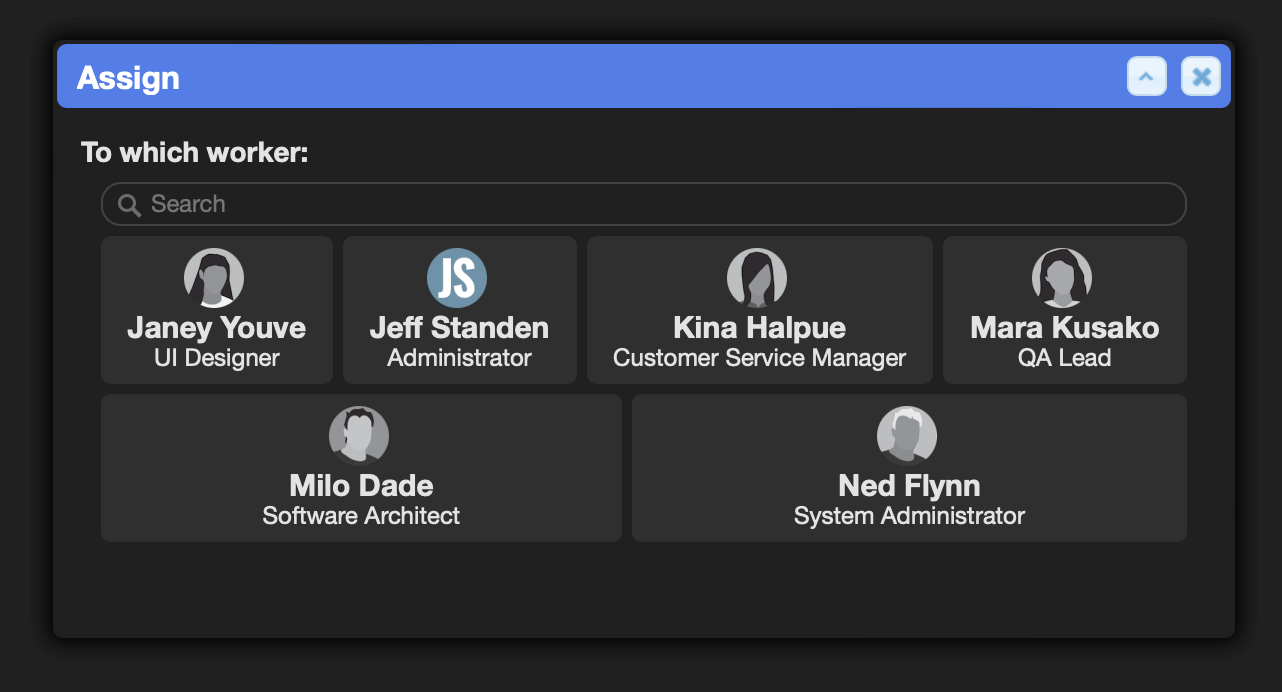Pick Mara Kusako by her name
The height and width of the screenshot is (692, 1282).
[1065, 328]
